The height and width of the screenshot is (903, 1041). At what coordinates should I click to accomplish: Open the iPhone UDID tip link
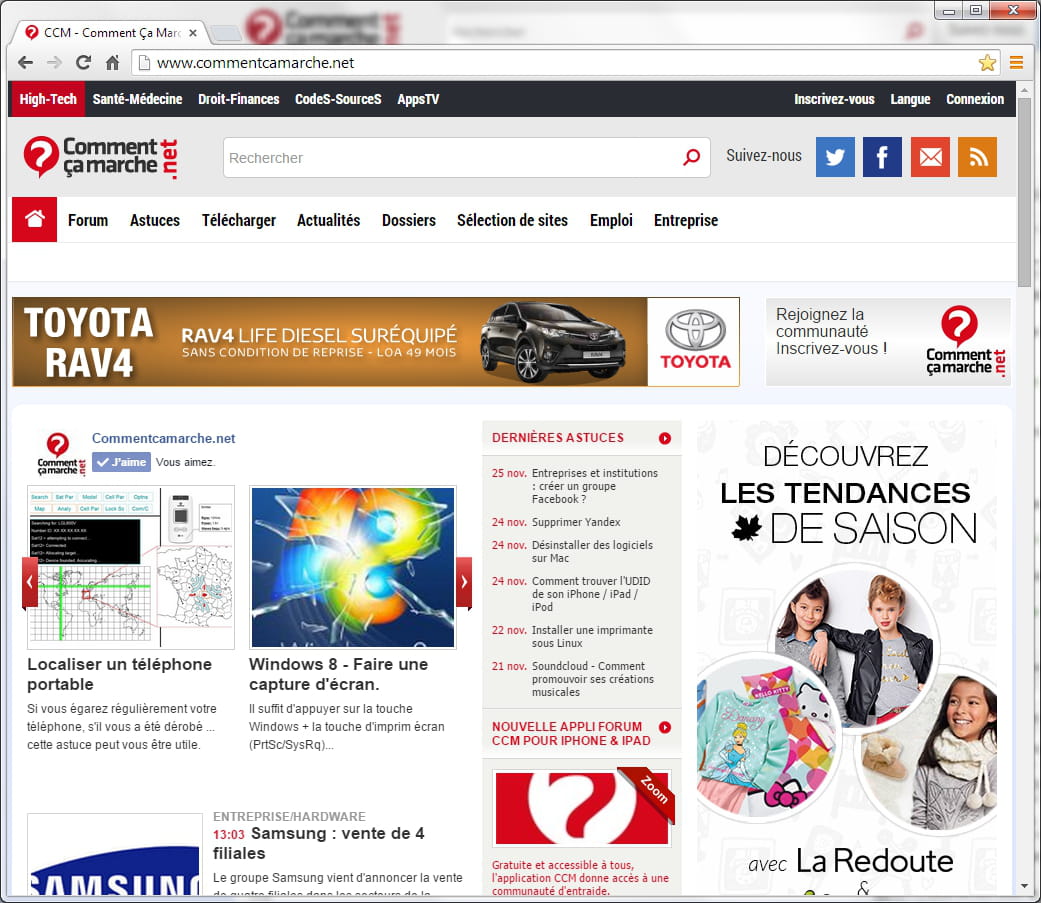591,594
